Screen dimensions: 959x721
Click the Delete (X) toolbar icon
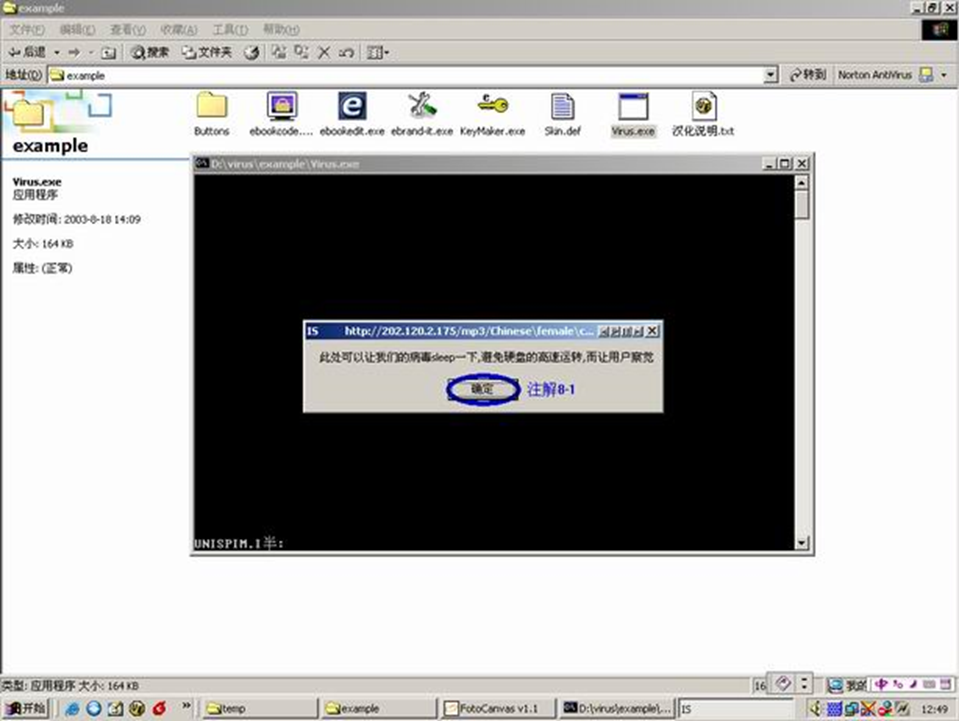(323, 52)
